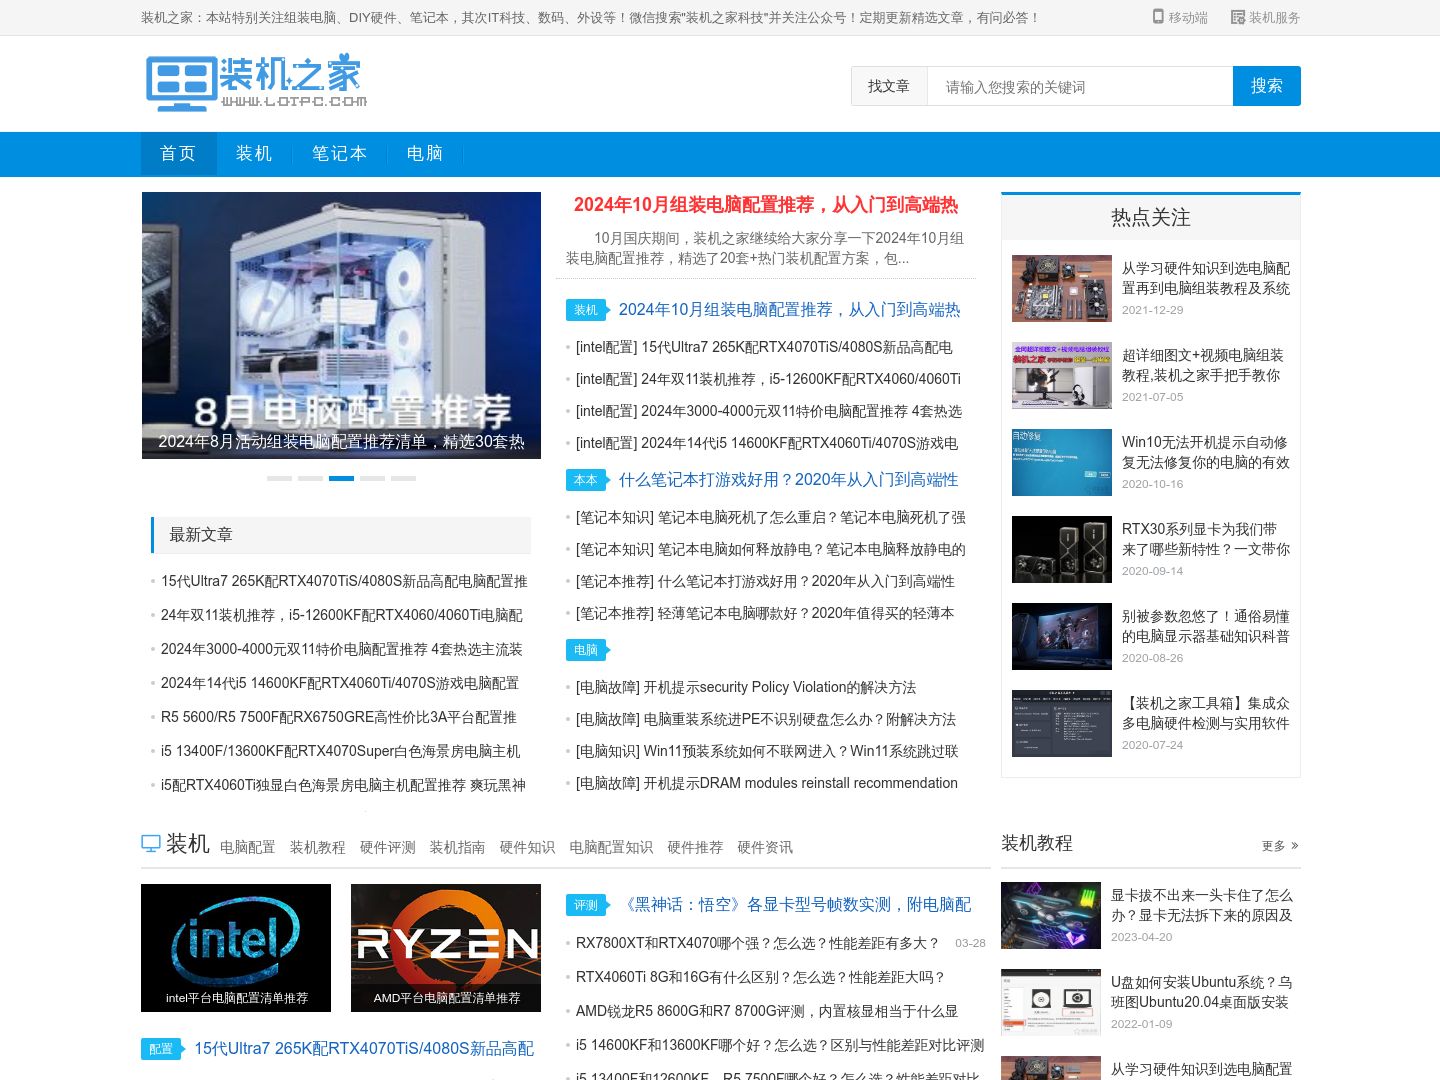Viewport: 1440px width, 1080px height.
Task: Open 笔记本 navigation tab
Action: pyautogui.click(x=340, y=154)
